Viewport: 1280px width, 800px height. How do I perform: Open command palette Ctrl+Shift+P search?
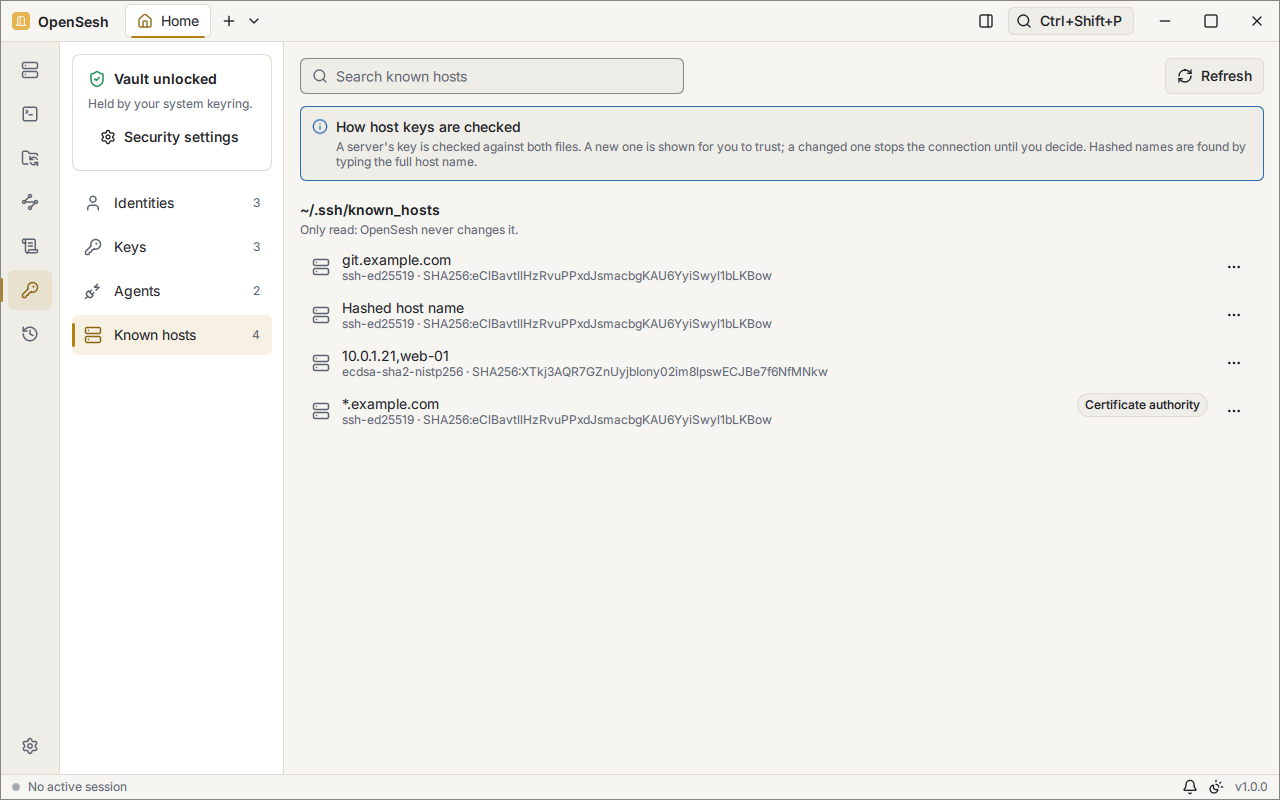(x=1071, y=21)
